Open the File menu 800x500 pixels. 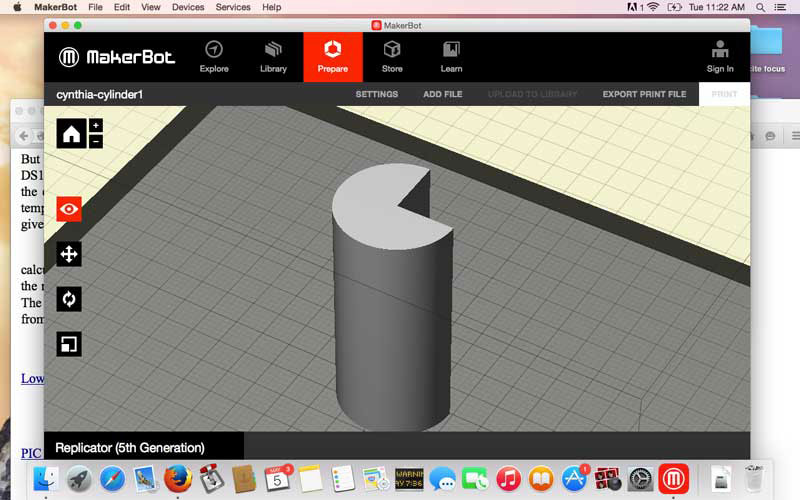coord(95,7)
